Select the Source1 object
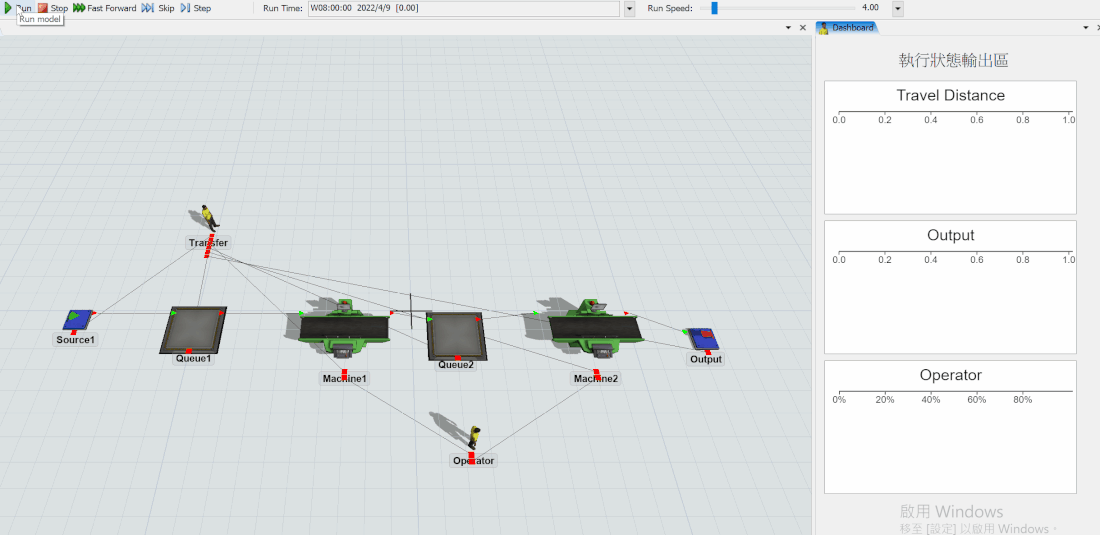The width and height of the screenshot is (1100, 535). click(x=78, y=320)
